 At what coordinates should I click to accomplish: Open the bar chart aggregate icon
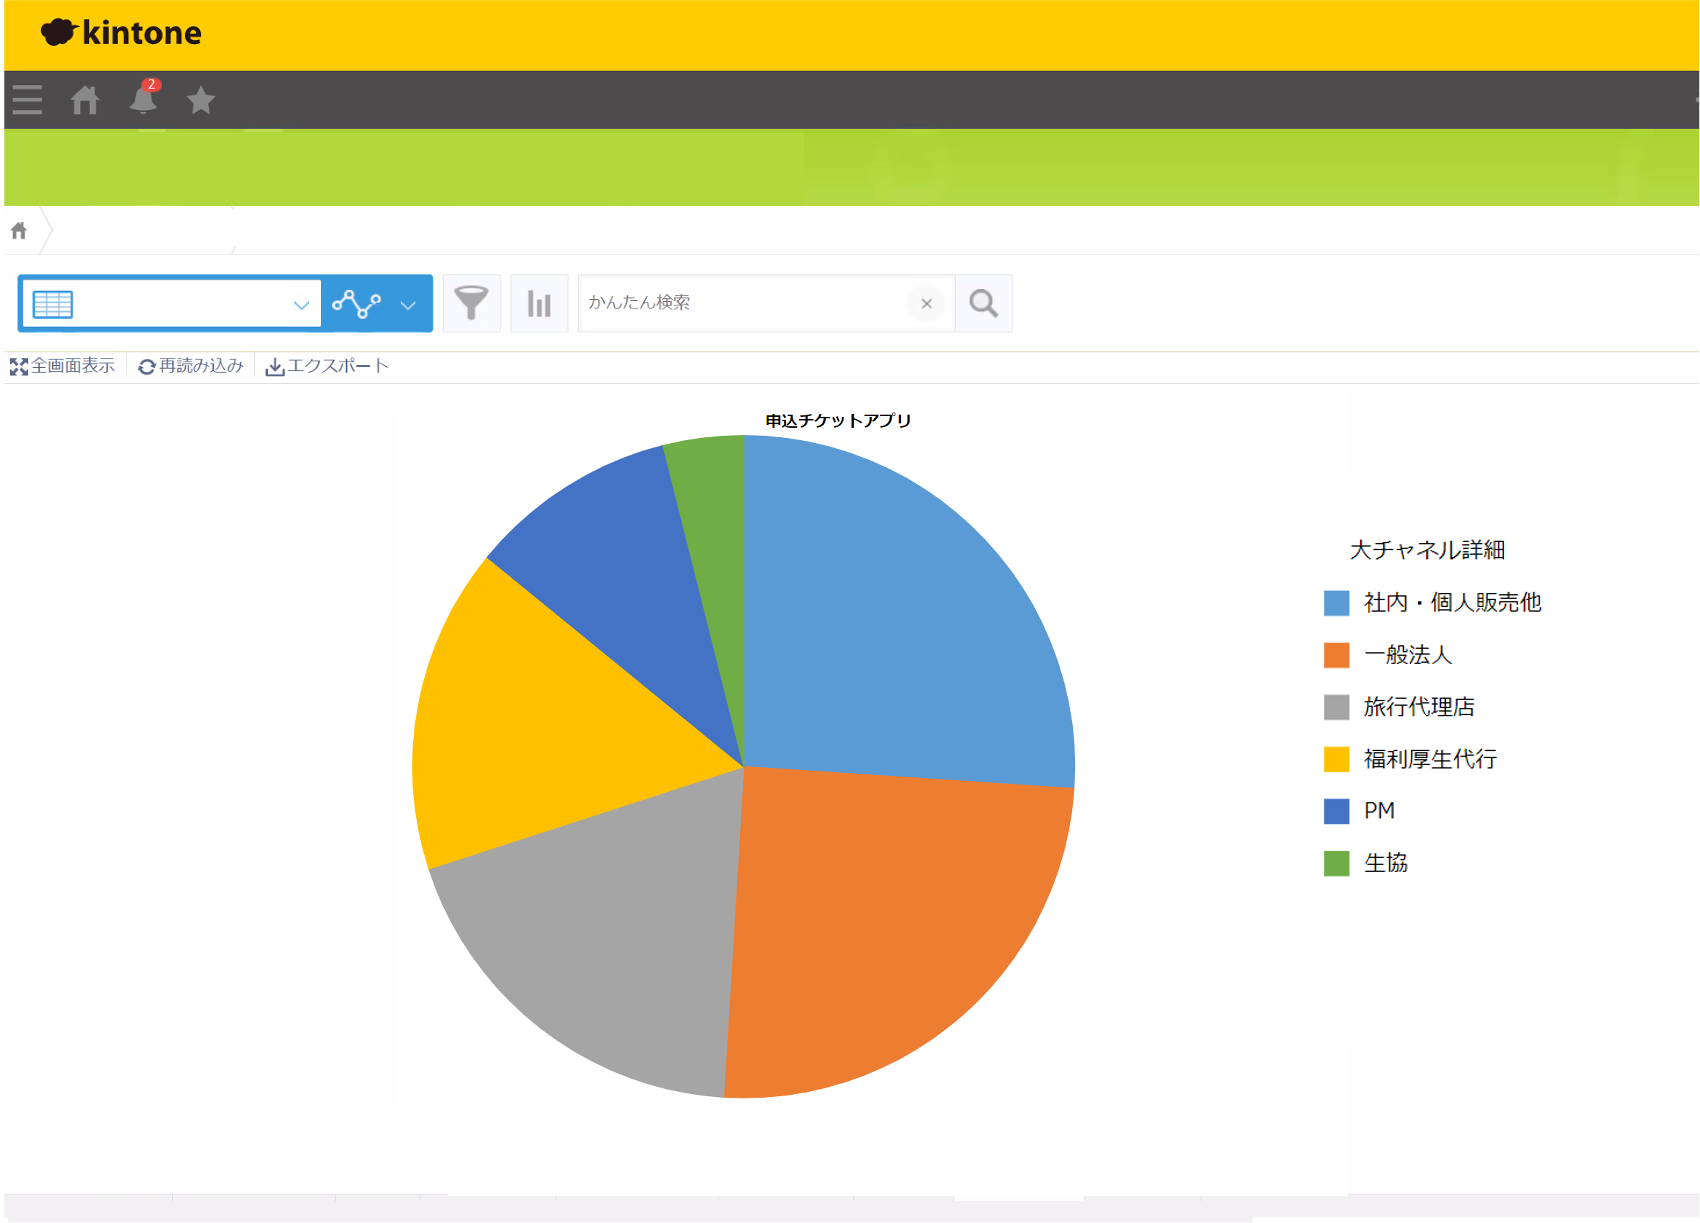(539, 303)
